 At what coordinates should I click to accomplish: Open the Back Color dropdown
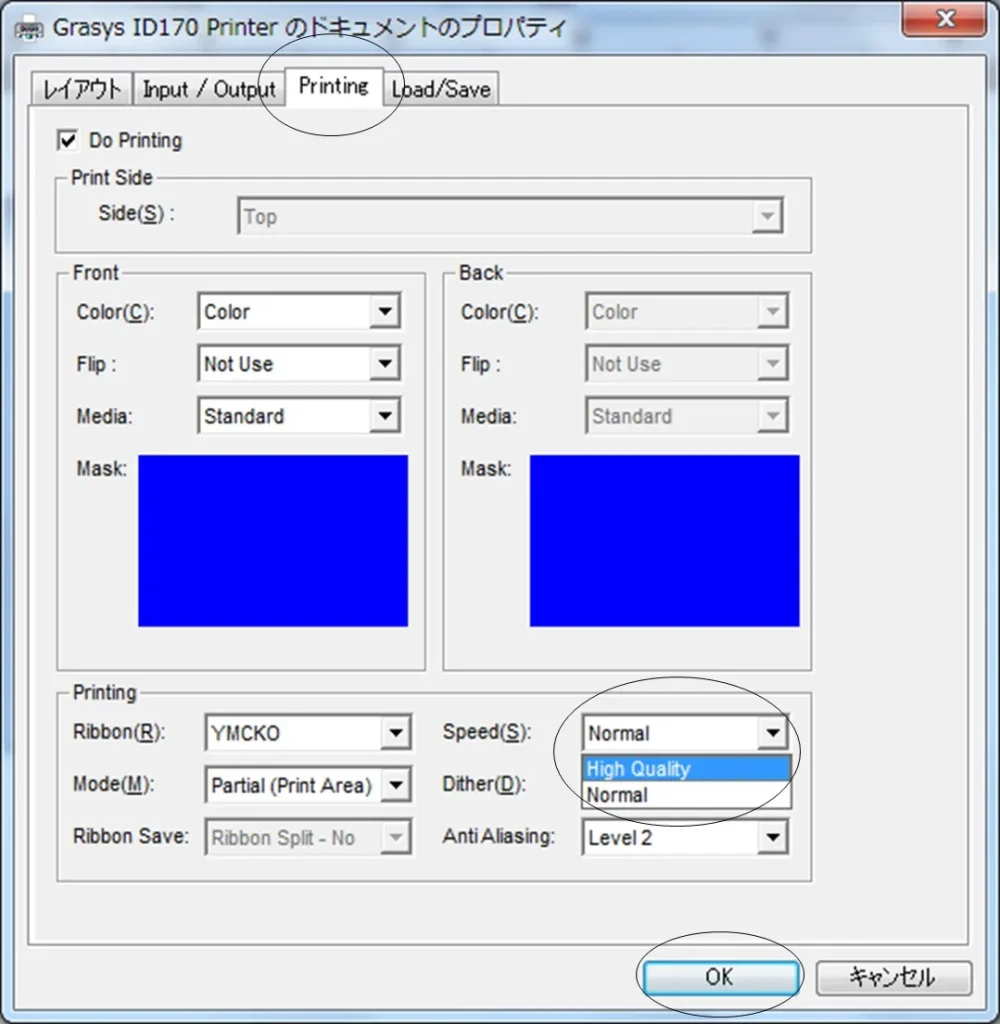pos(687,311)
